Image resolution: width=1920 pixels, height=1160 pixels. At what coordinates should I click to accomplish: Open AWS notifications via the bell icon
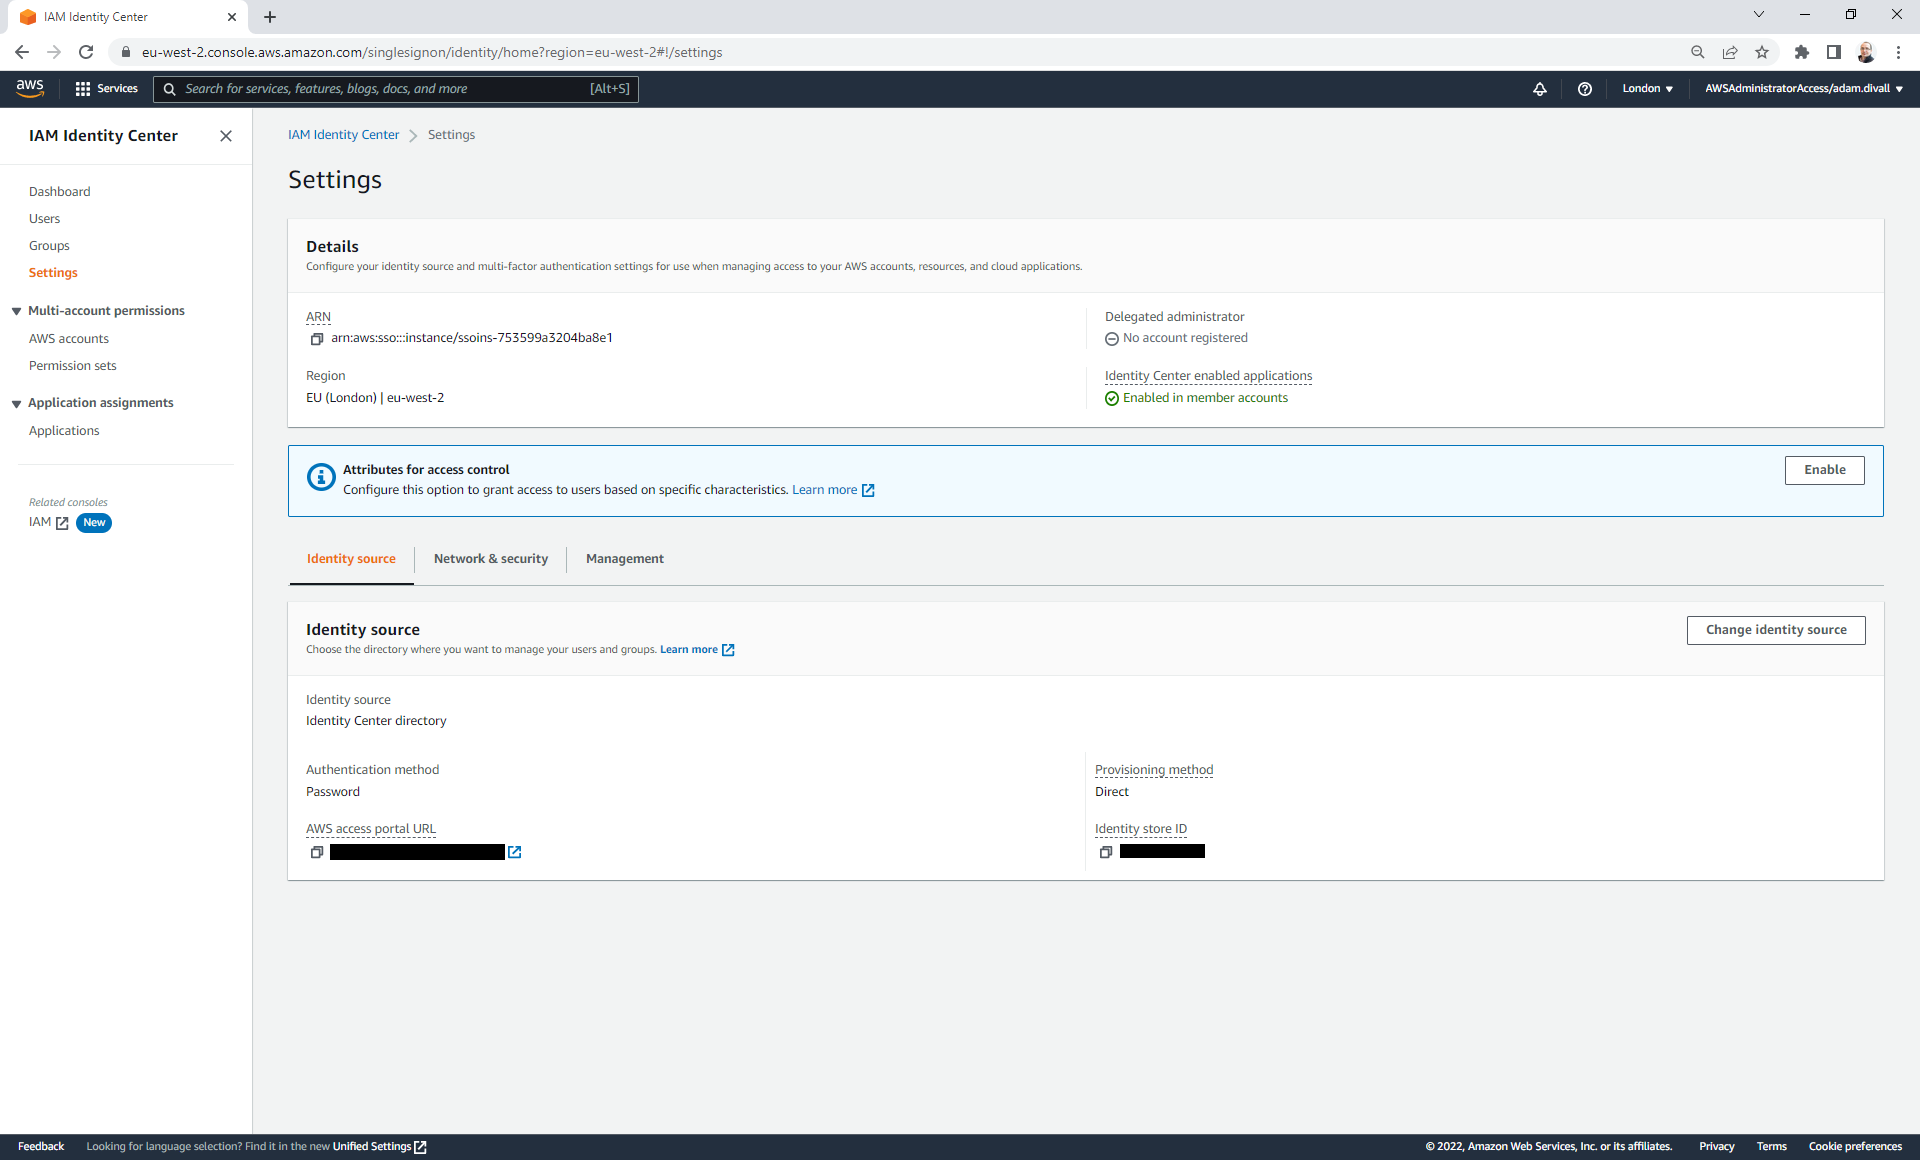[x=1540, y=89]
